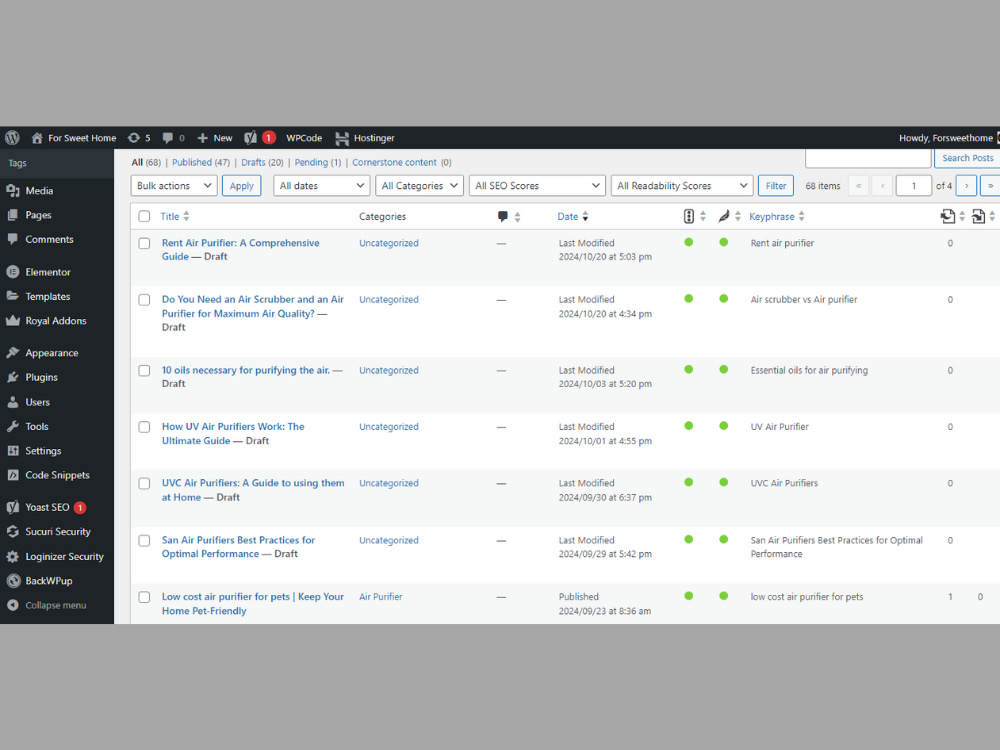Click the Plugins plug icon
This screenshot has width=1000, height=750.
pos(13,377)
